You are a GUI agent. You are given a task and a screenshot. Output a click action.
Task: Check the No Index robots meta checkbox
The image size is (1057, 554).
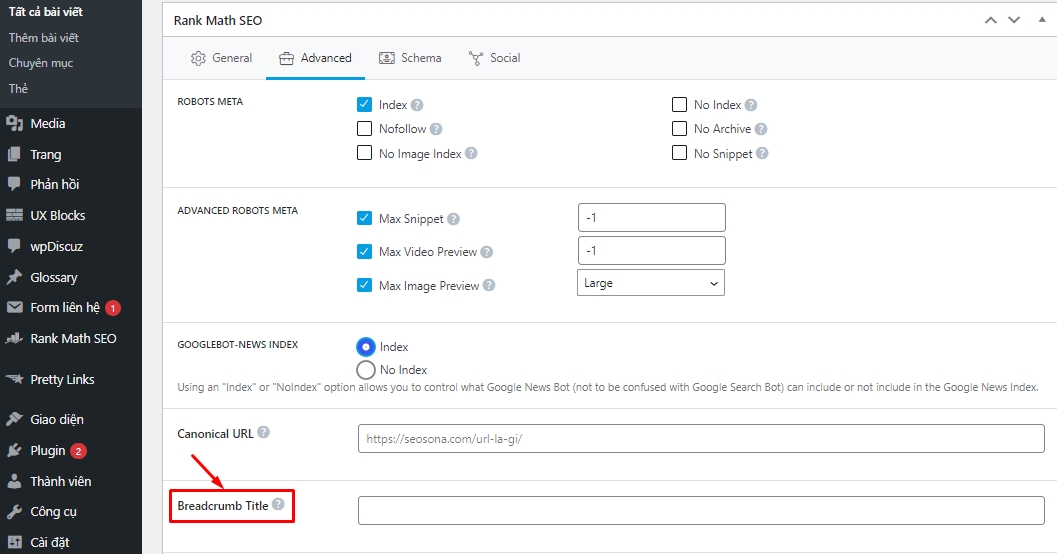point(680,104)
